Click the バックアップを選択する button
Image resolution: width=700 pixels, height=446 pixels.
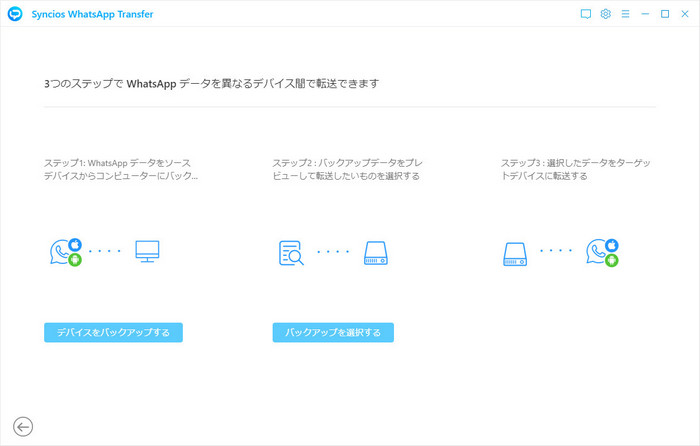[333, 333]
